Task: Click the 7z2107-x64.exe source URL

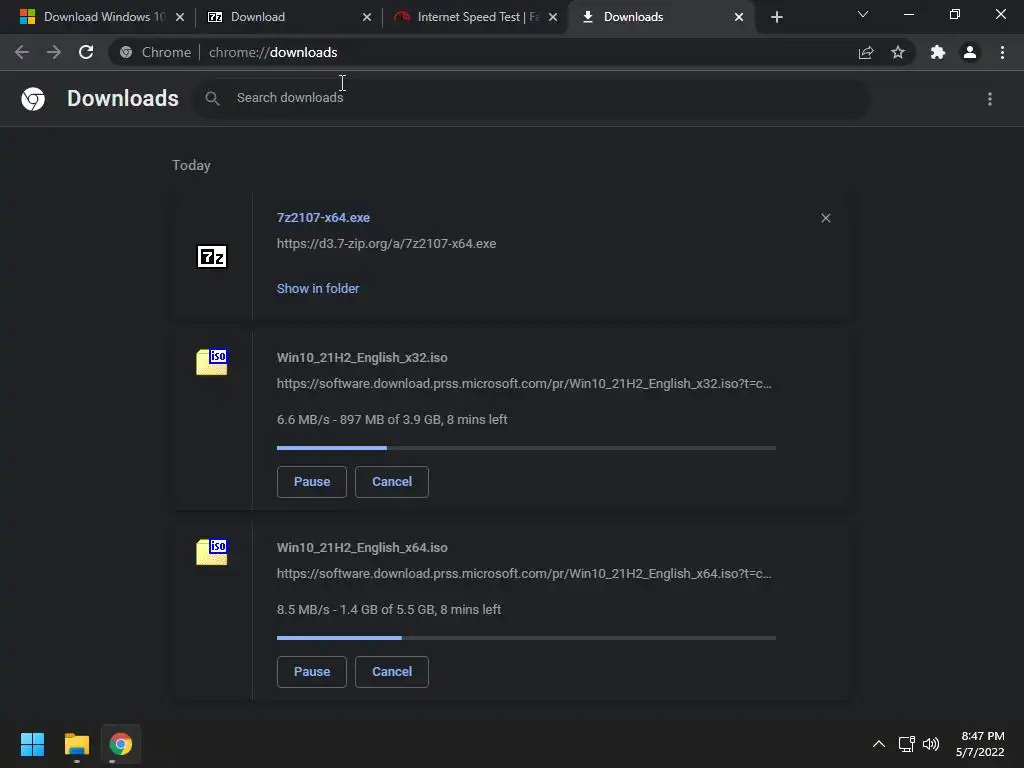Action: click(387, 244)
